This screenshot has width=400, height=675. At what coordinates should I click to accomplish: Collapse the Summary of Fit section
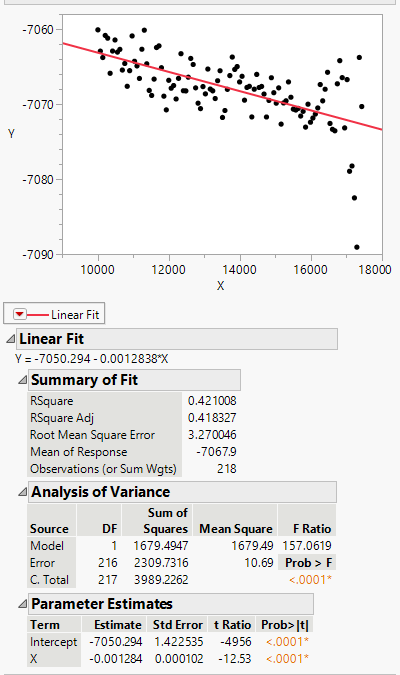[22, 380]
